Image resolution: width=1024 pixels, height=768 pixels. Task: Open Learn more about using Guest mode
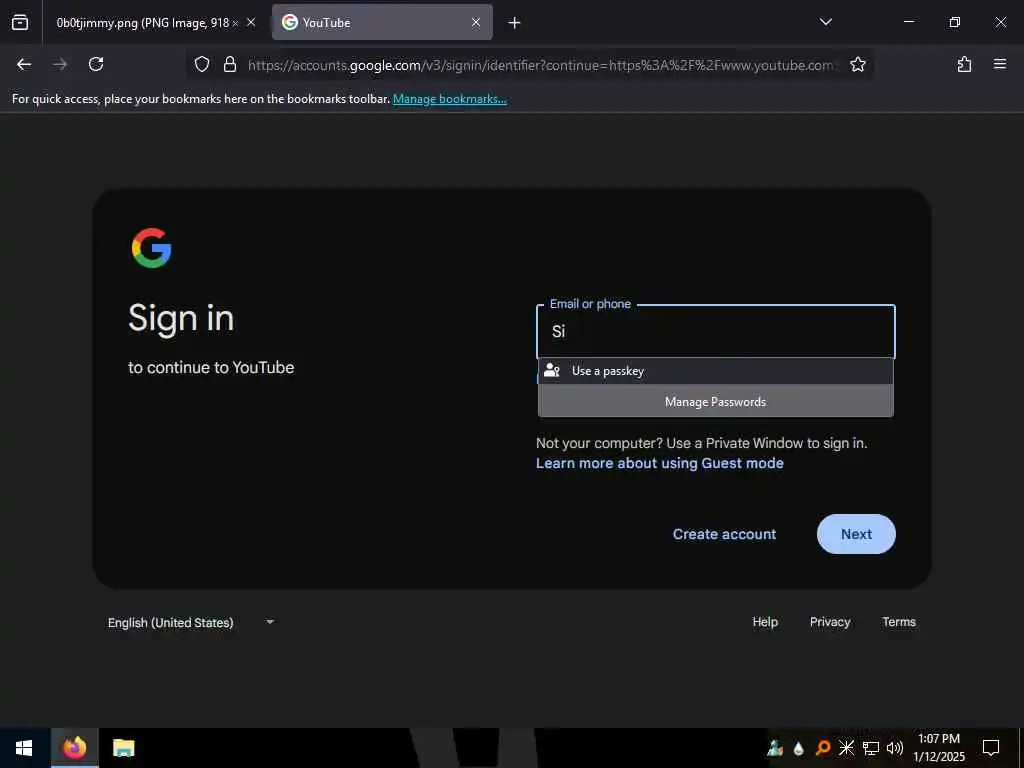coord(660,463)
